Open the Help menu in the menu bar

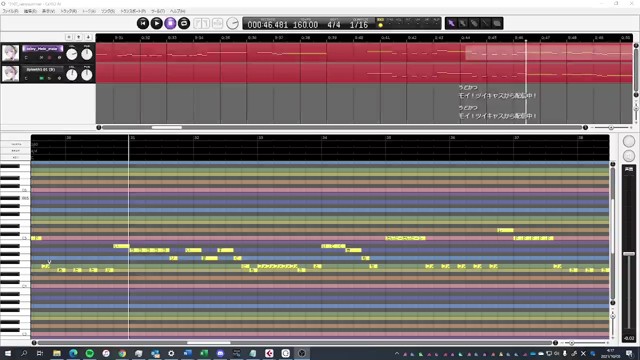tap(177, 11)
